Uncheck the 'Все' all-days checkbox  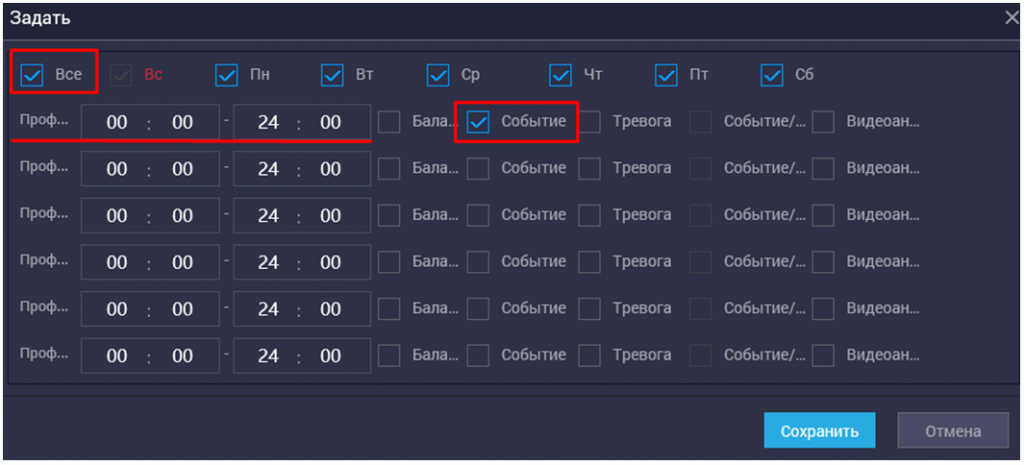(x=32, y=75)
